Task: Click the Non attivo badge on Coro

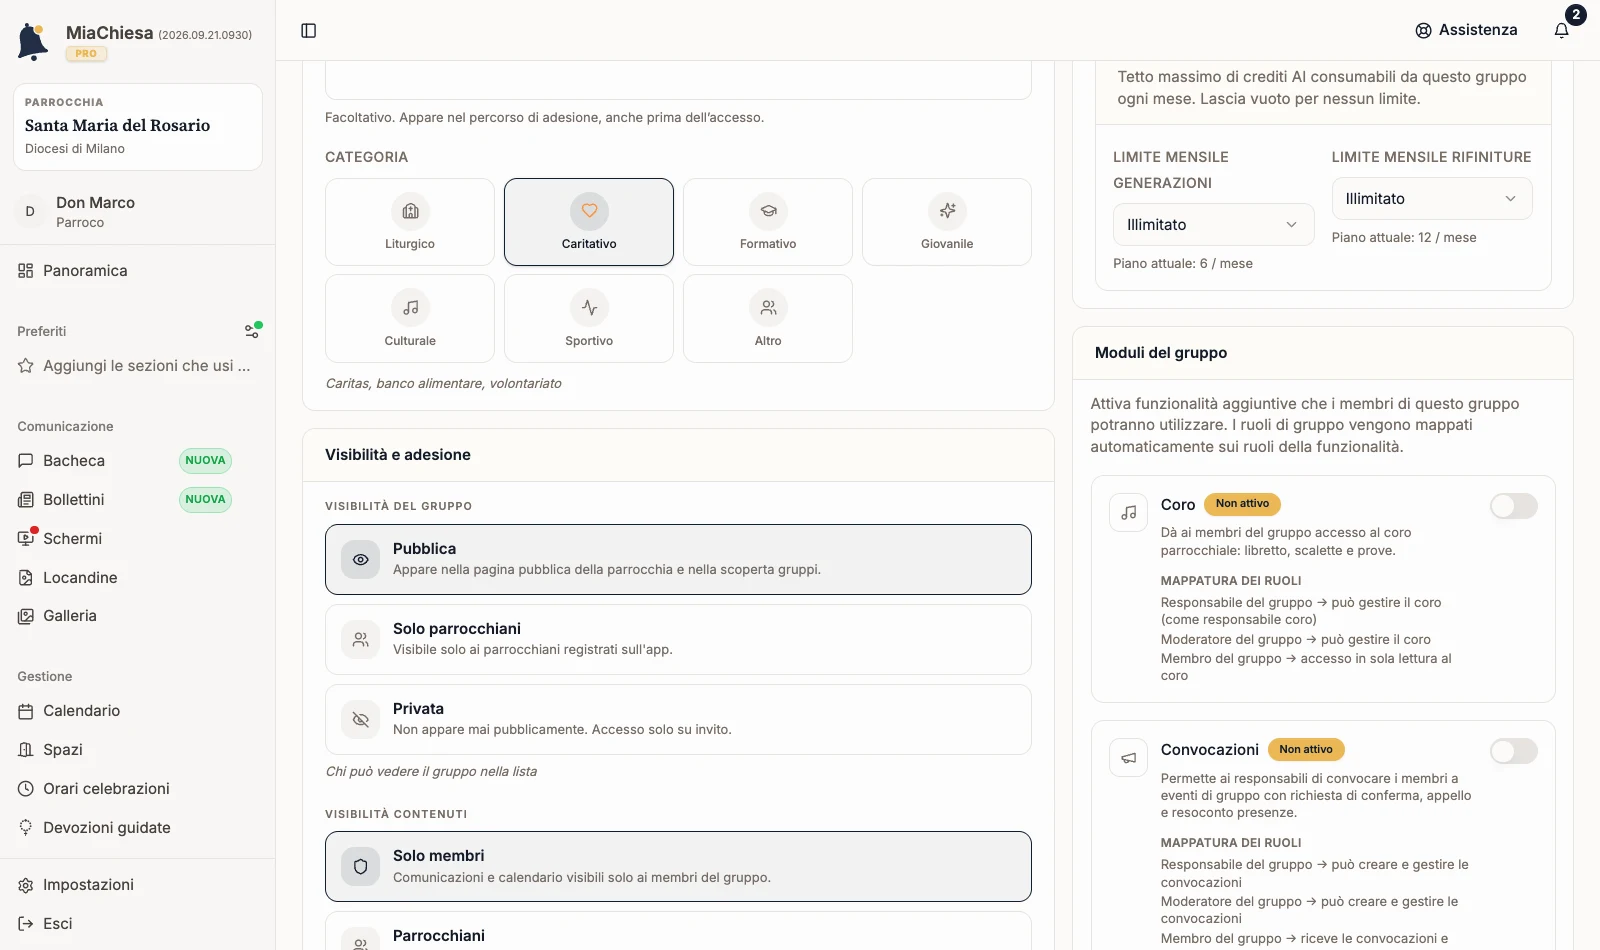Action: [x=1242, y=504]
